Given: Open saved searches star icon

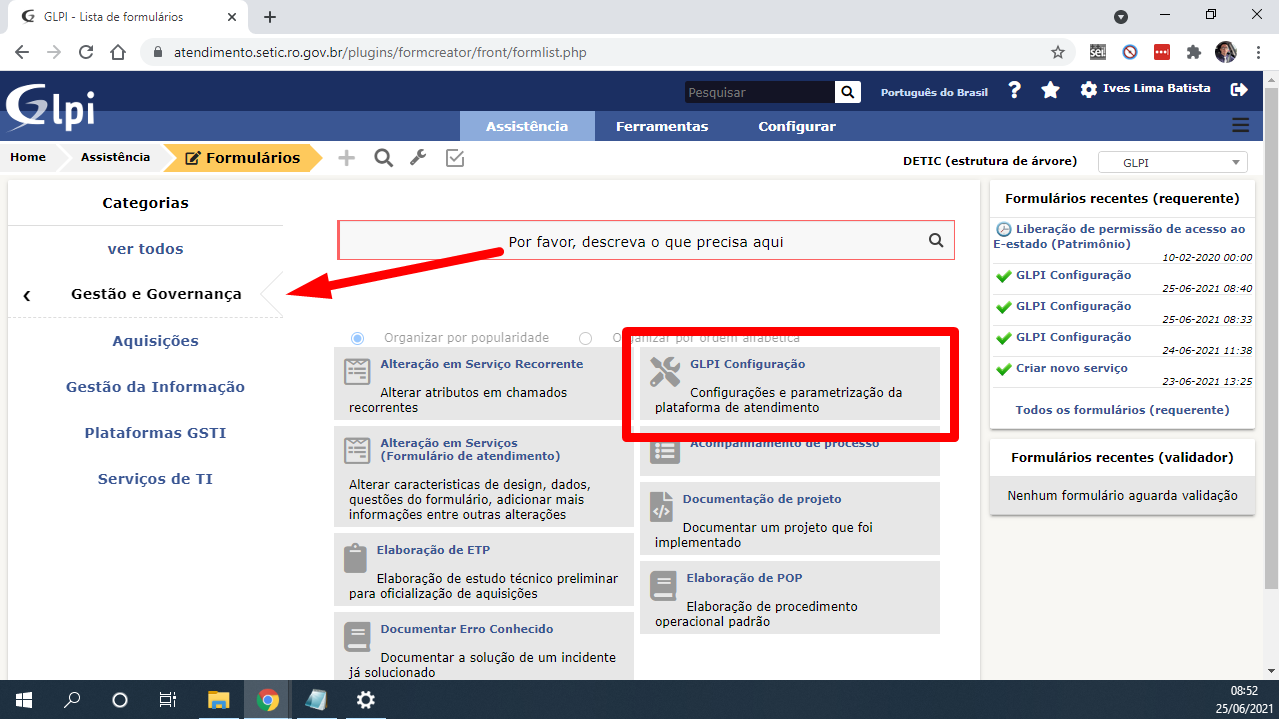Looking at the screenshot, I should click(x=1050, y=90).
